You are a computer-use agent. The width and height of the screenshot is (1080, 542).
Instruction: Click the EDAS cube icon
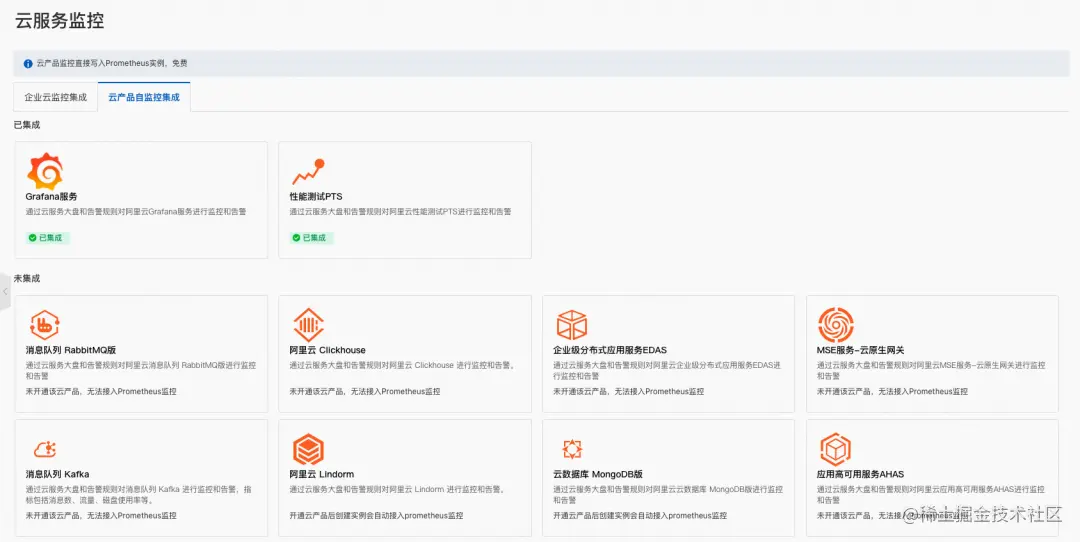coord(572,325)
